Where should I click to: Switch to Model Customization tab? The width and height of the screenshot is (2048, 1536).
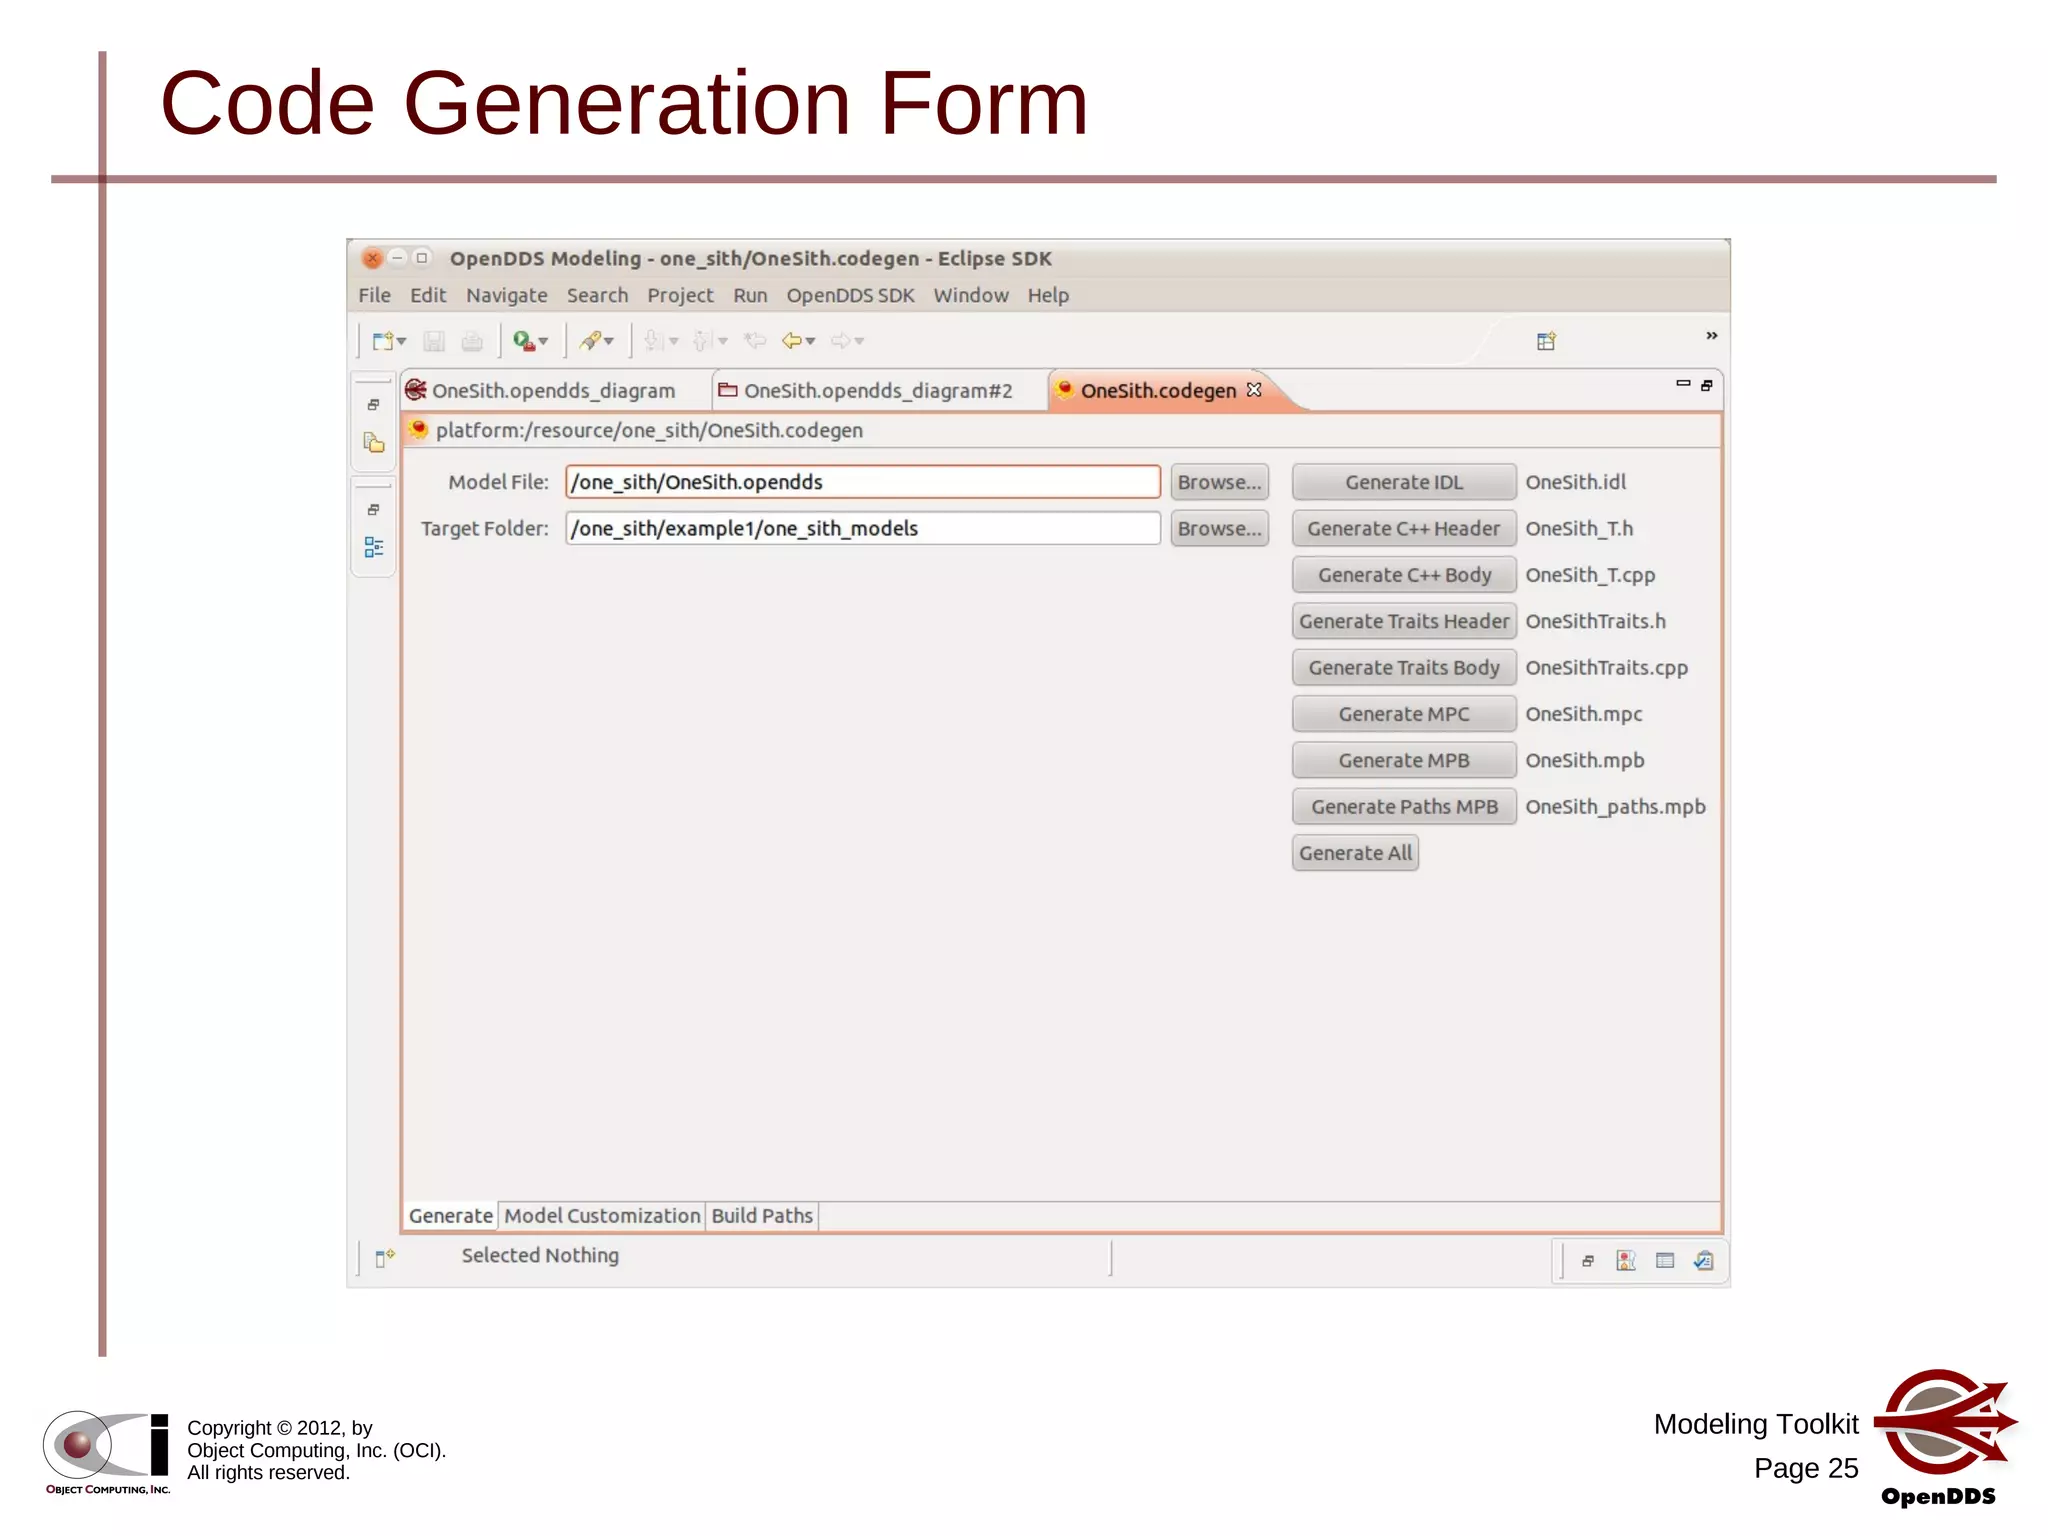point(602,1216)
